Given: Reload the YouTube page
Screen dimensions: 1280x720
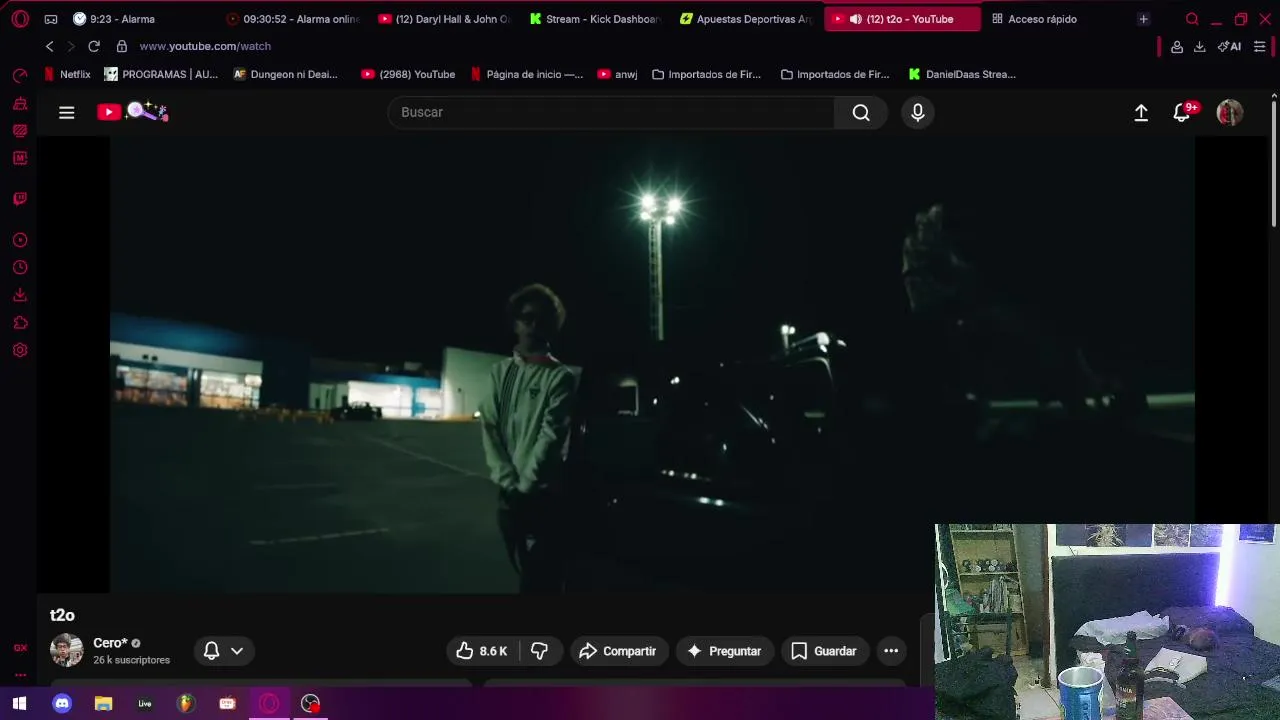Looking at the screenshot, I should (x=94, y=46).
